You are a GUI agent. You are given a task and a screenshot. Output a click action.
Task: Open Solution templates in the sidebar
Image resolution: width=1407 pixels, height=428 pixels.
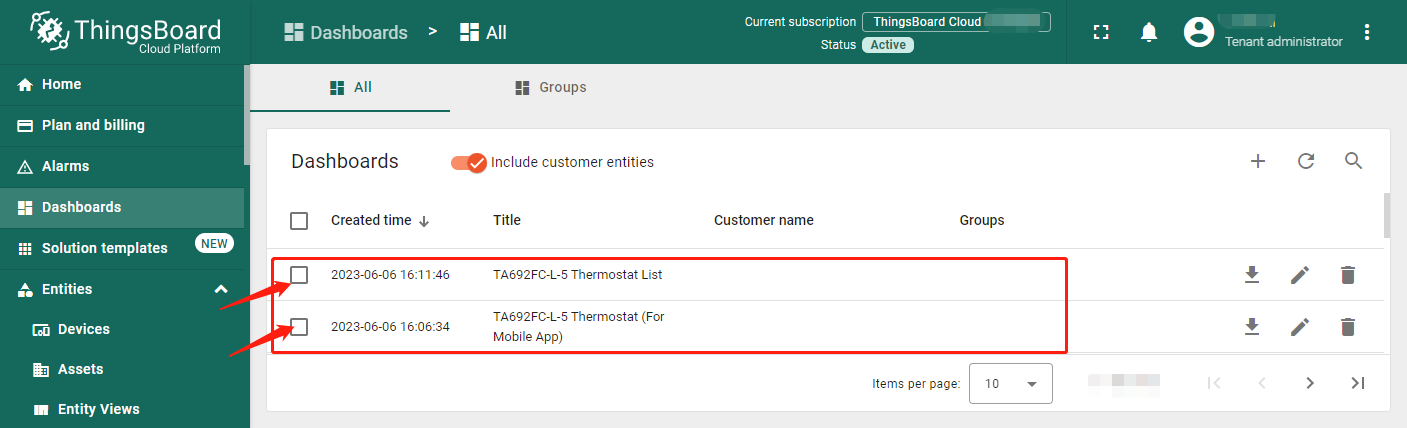point(122,248)
